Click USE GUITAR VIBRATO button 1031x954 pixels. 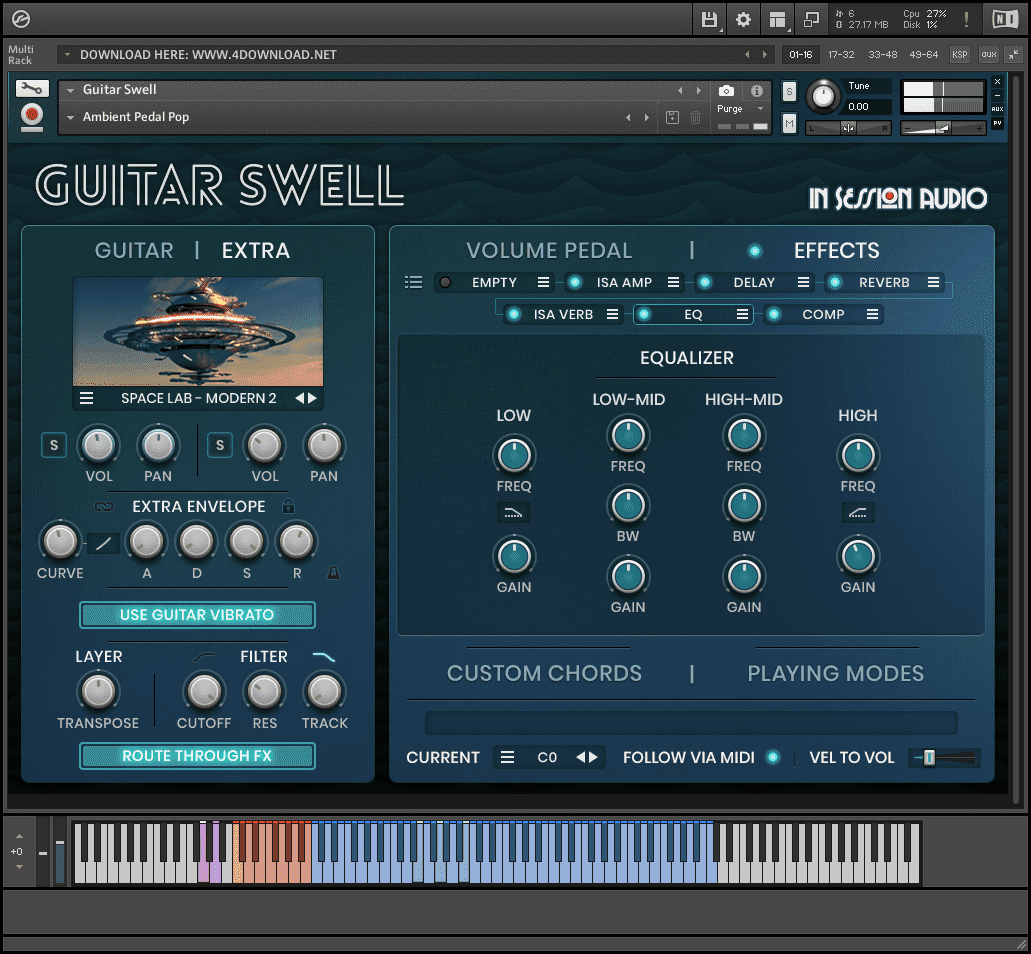pyautogui.click(x=197, y=615)
